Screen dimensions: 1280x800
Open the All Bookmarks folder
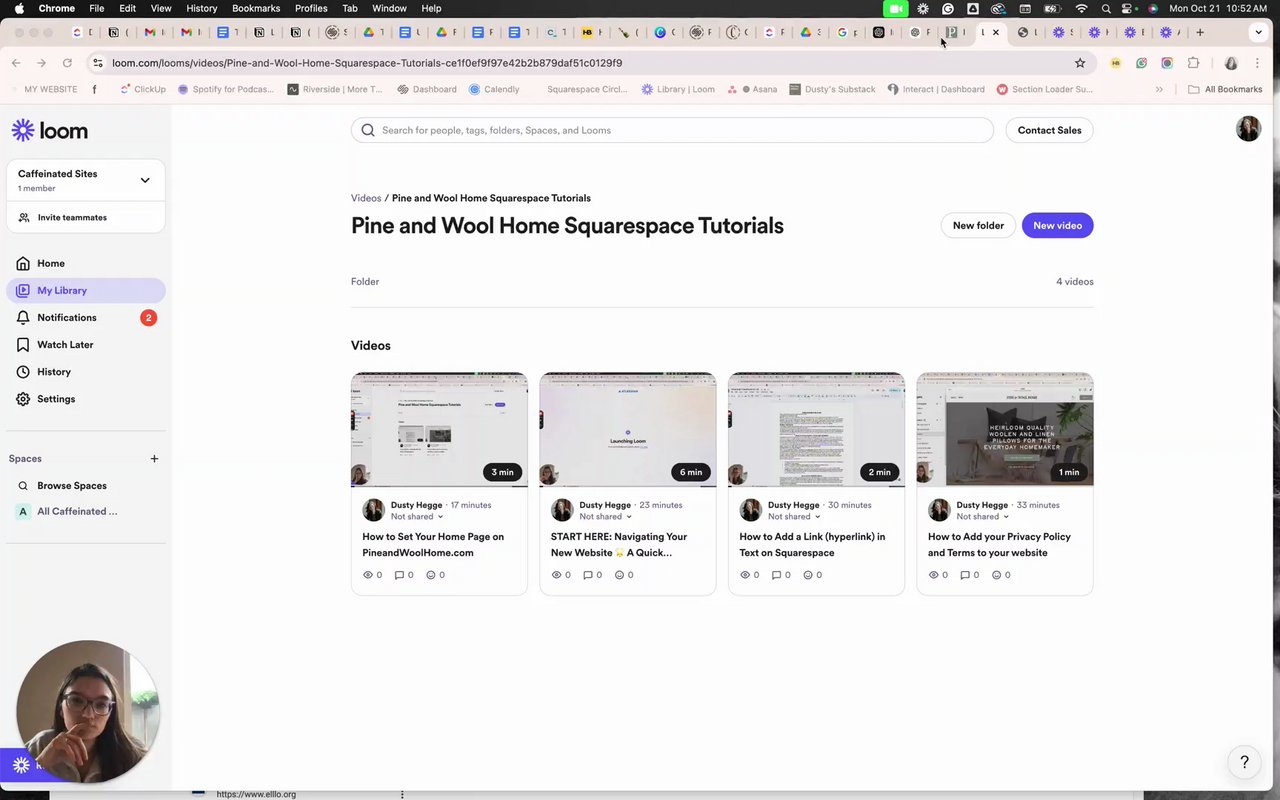(1225, 89)
